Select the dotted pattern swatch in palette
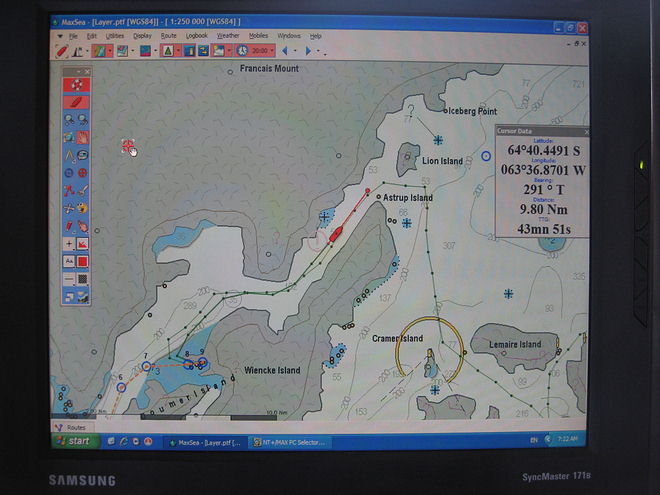Screen dimensions: 660x495 tap(83, 279)
